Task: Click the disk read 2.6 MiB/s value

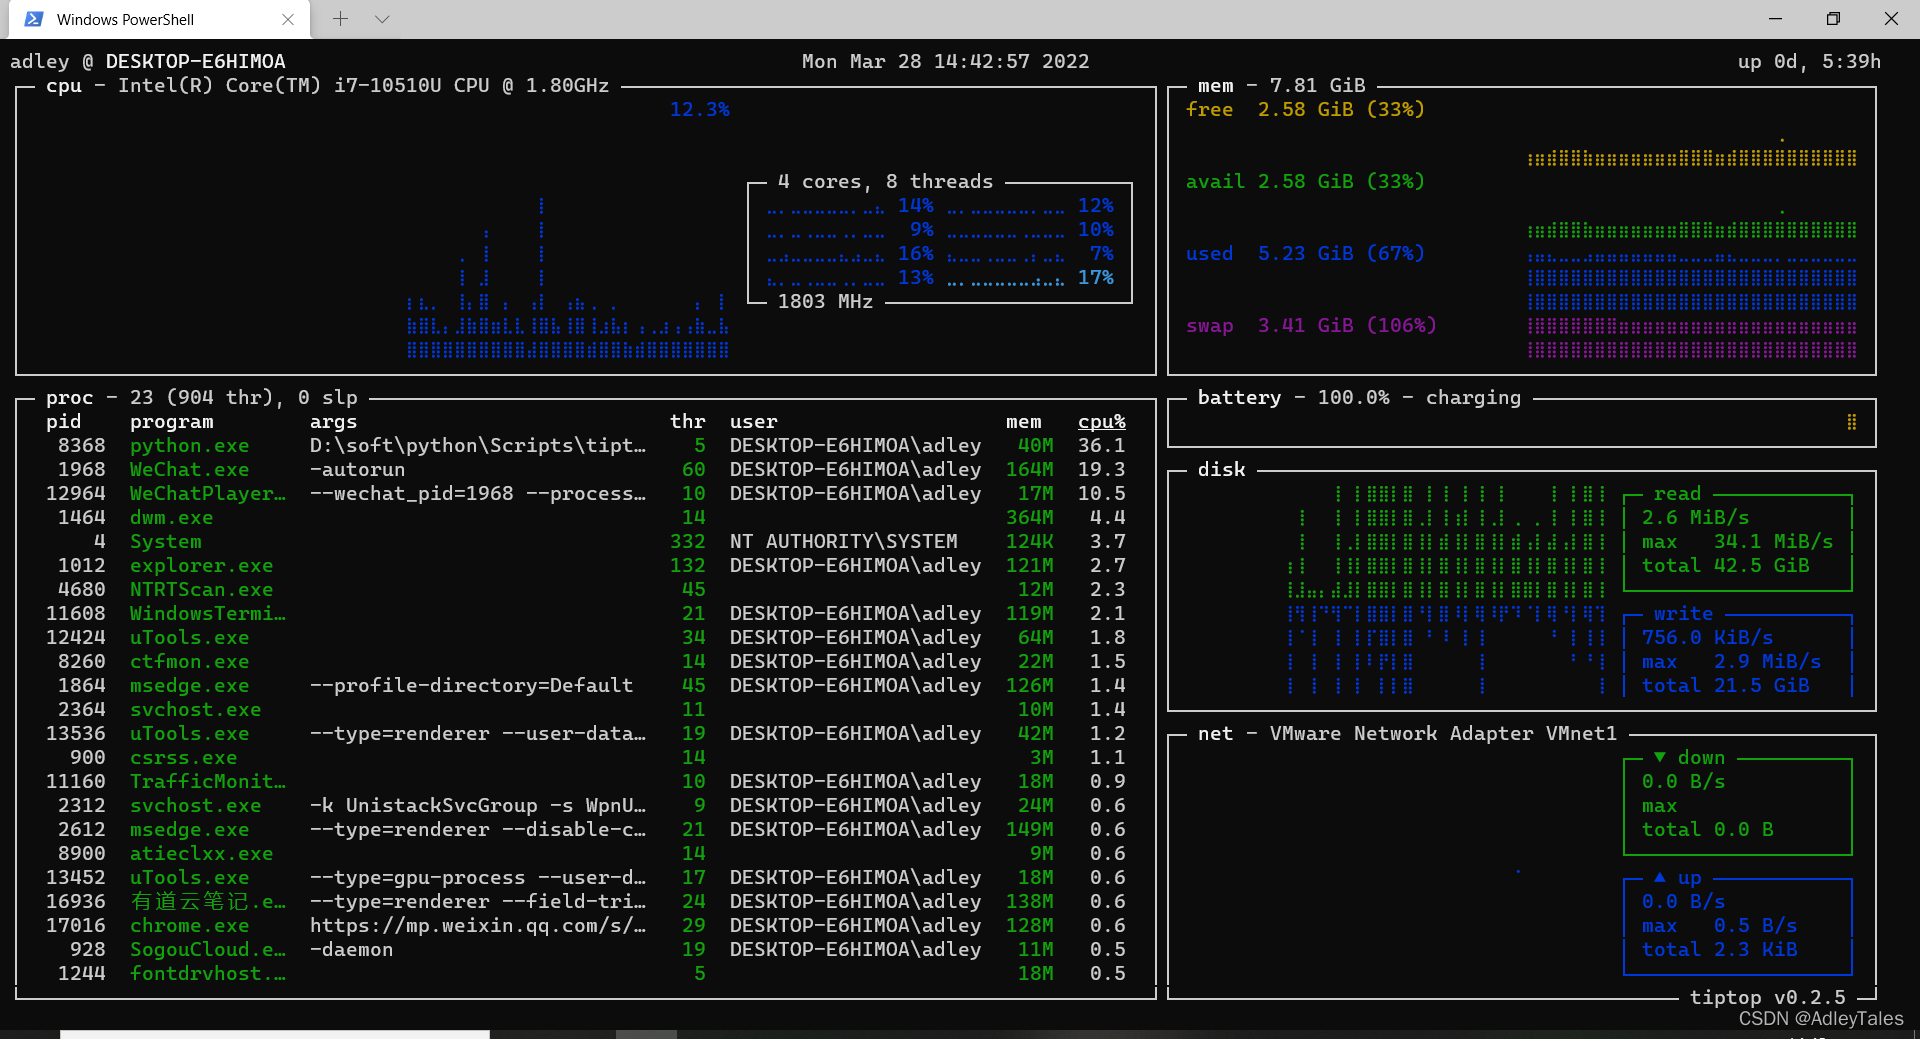Action: 1696,518
